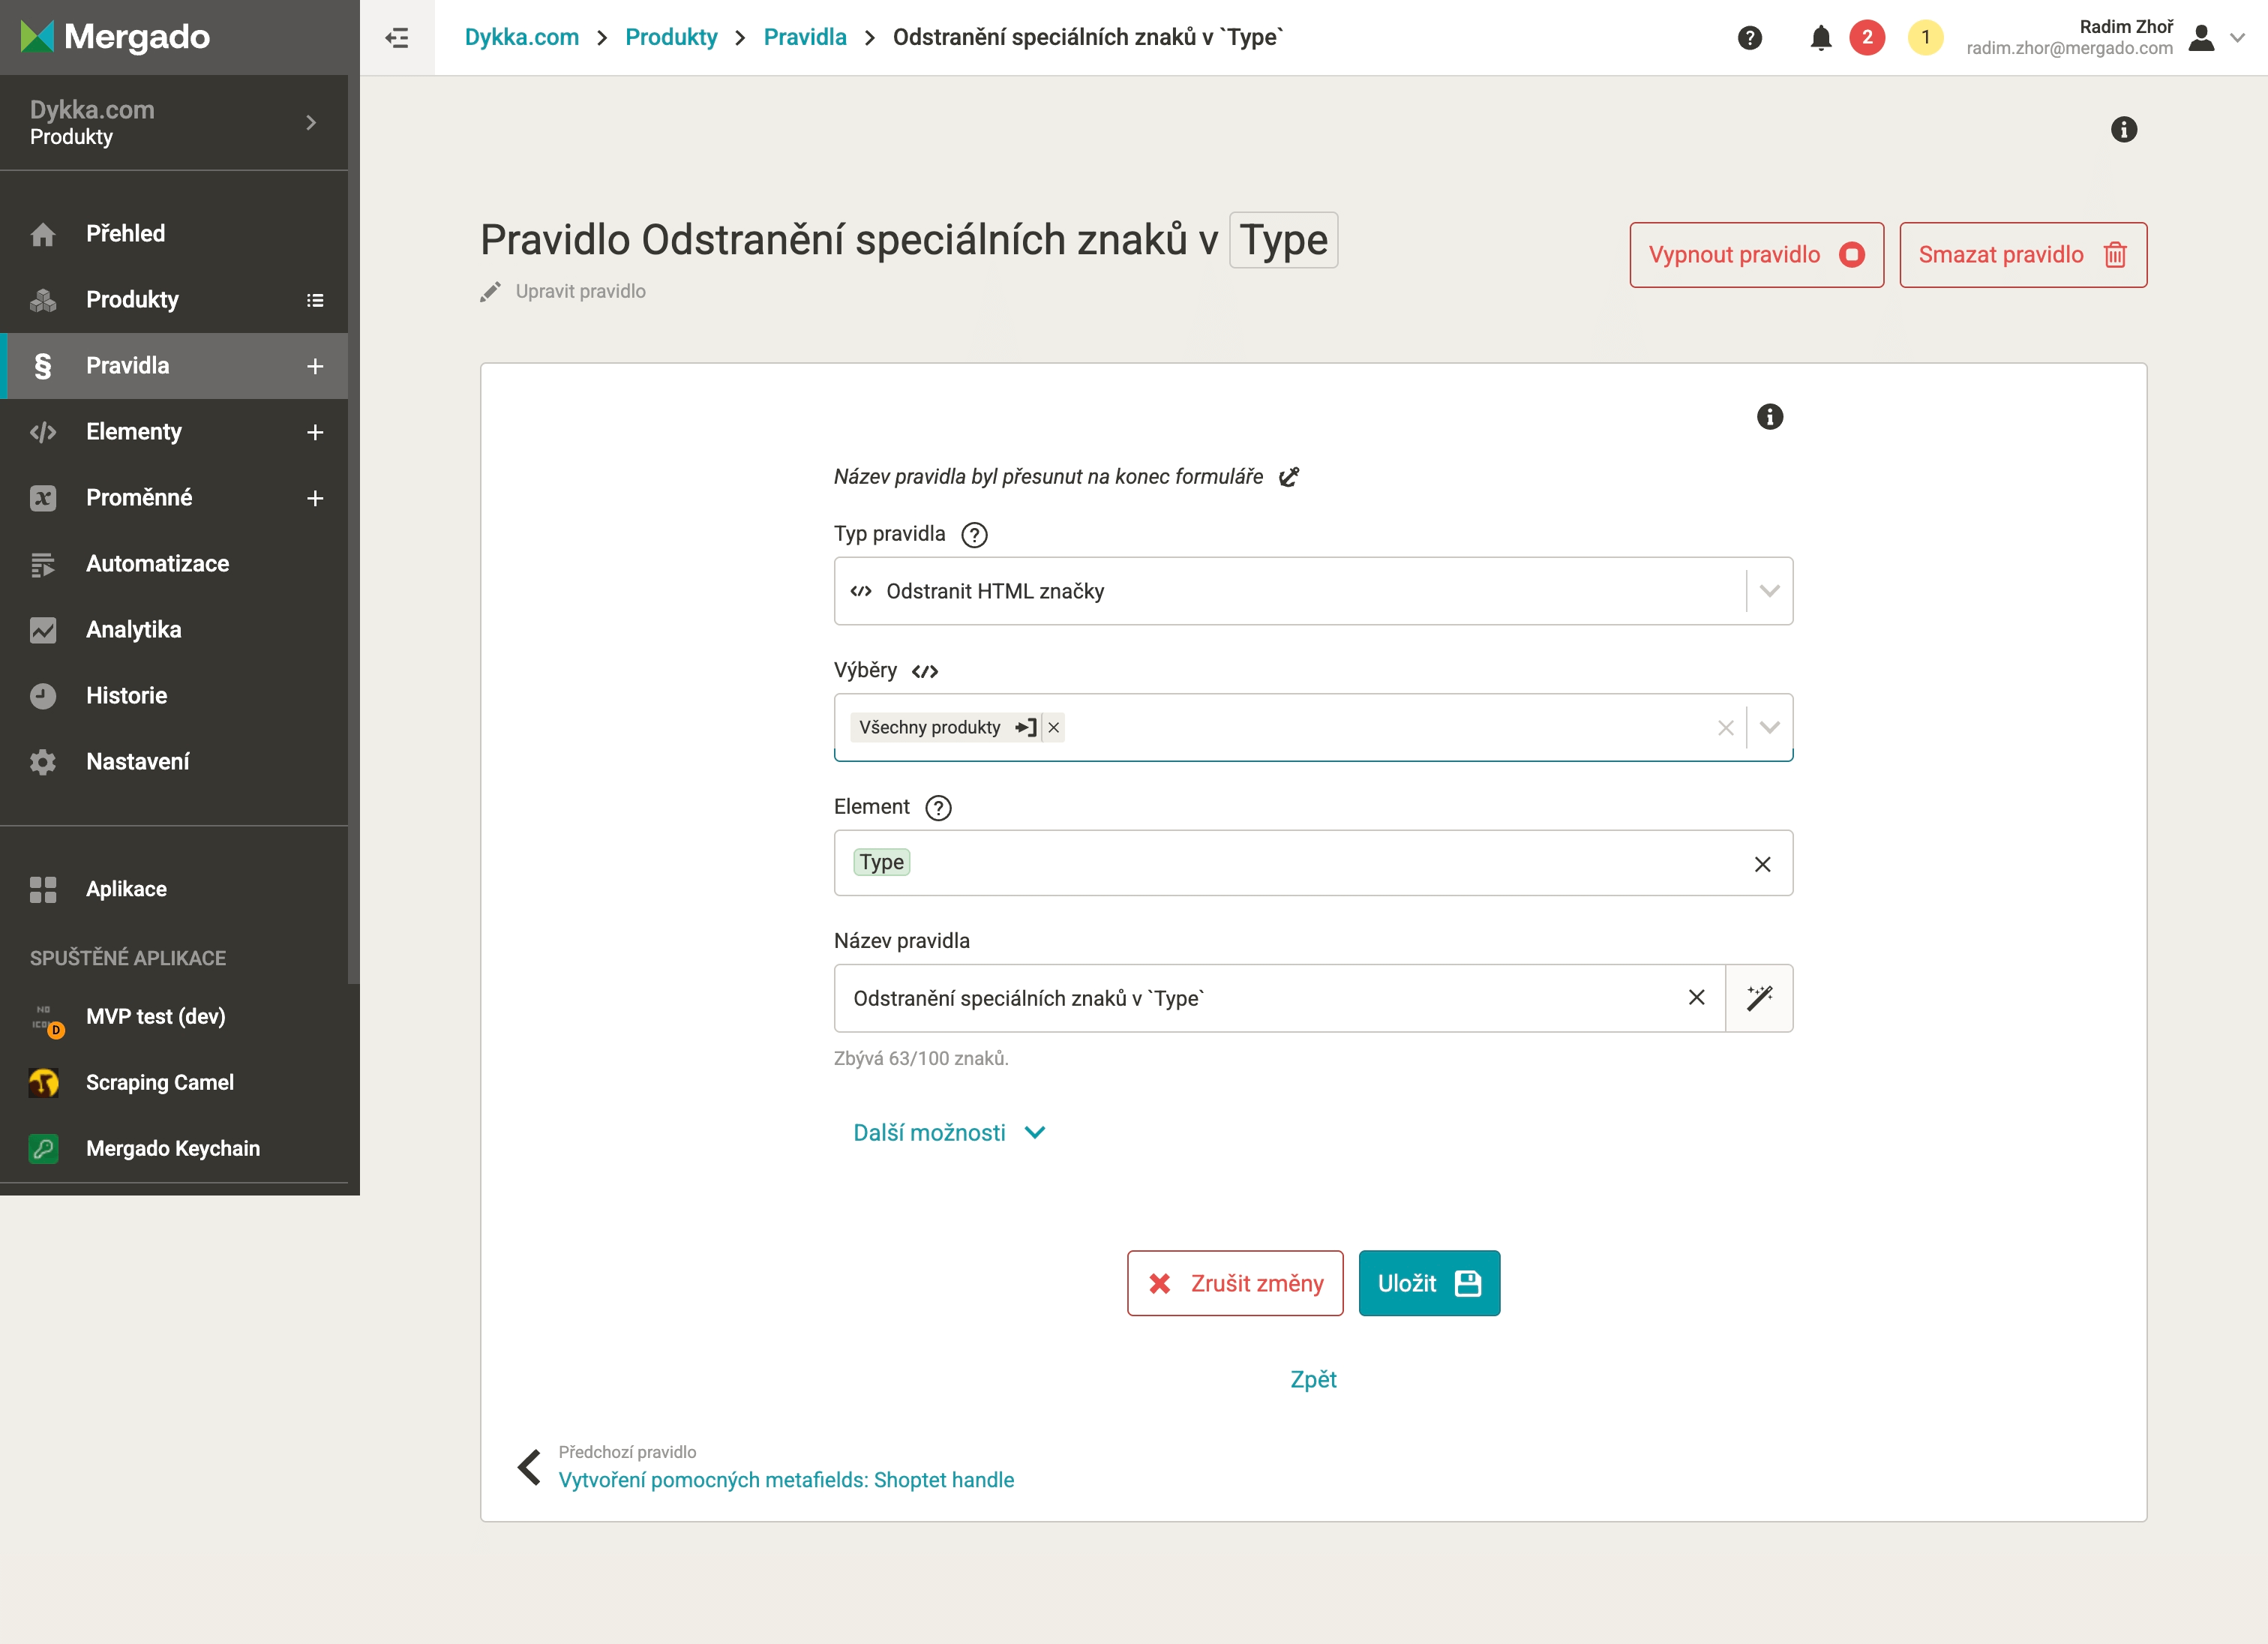Go to Historie in the sidebar

(126, 696)
